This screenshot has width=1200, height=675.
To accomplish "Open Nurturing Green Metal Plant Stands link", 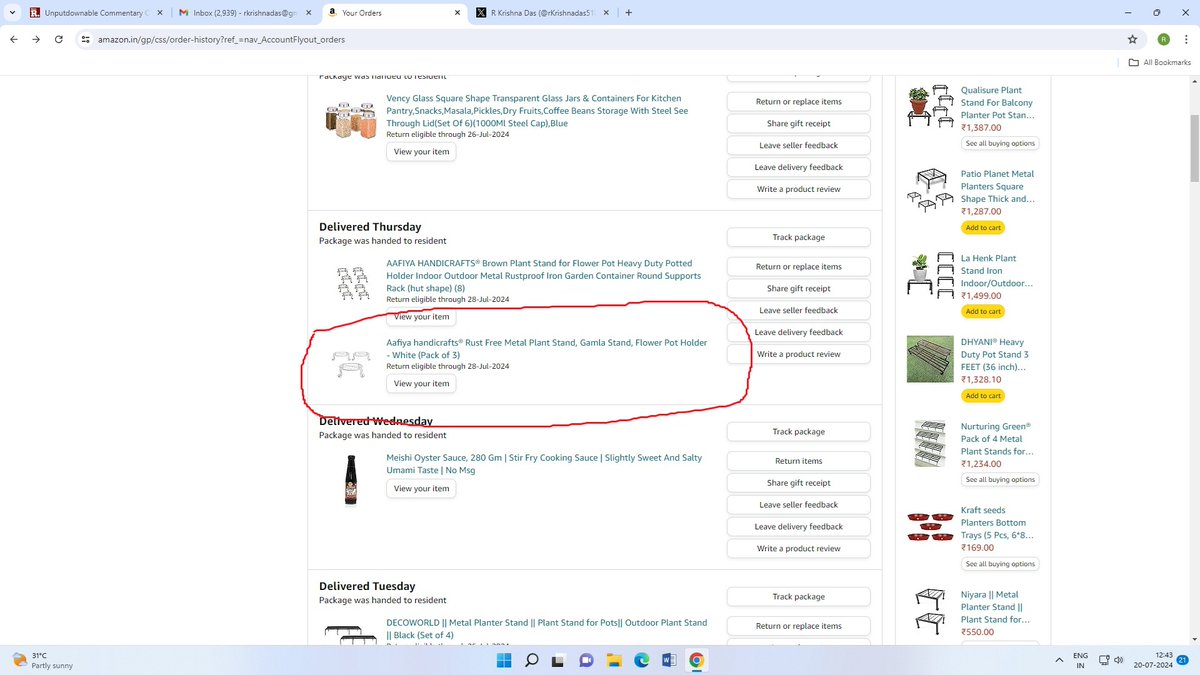I will (x=996, y=438).
